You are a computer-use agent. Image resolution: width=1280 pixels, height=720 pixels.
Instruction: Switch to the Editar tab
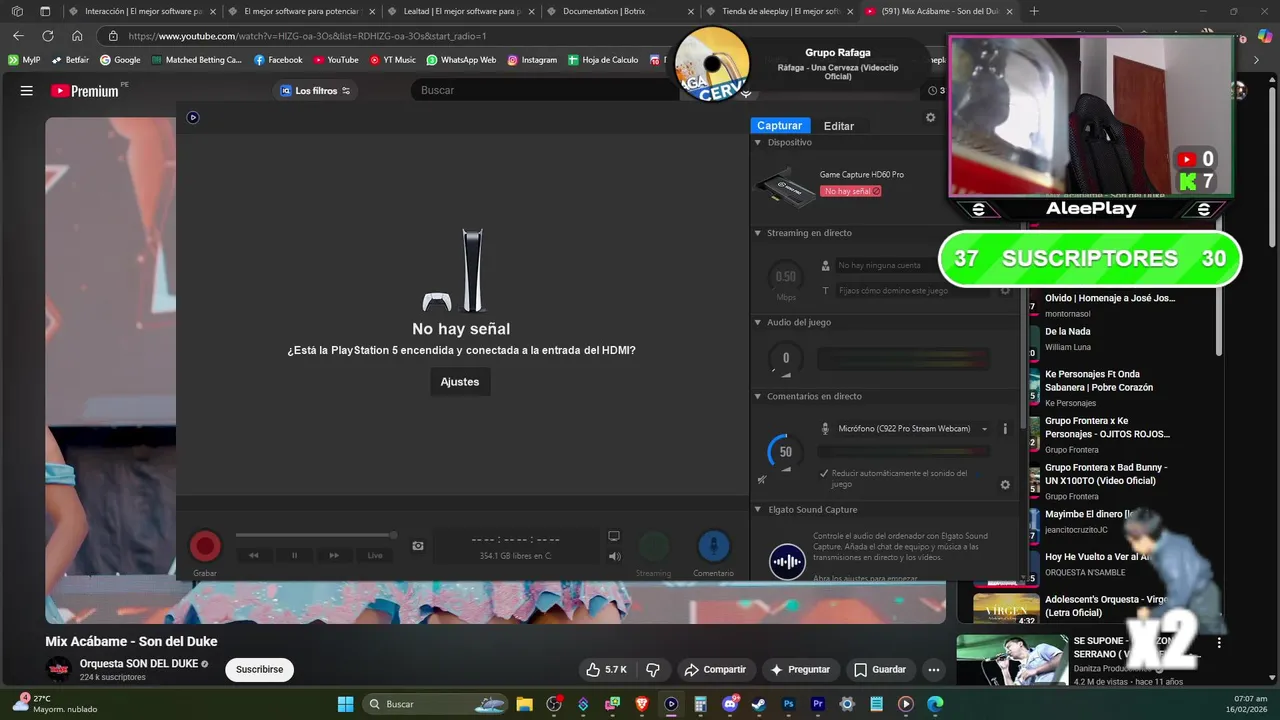(x=839, y=126)
